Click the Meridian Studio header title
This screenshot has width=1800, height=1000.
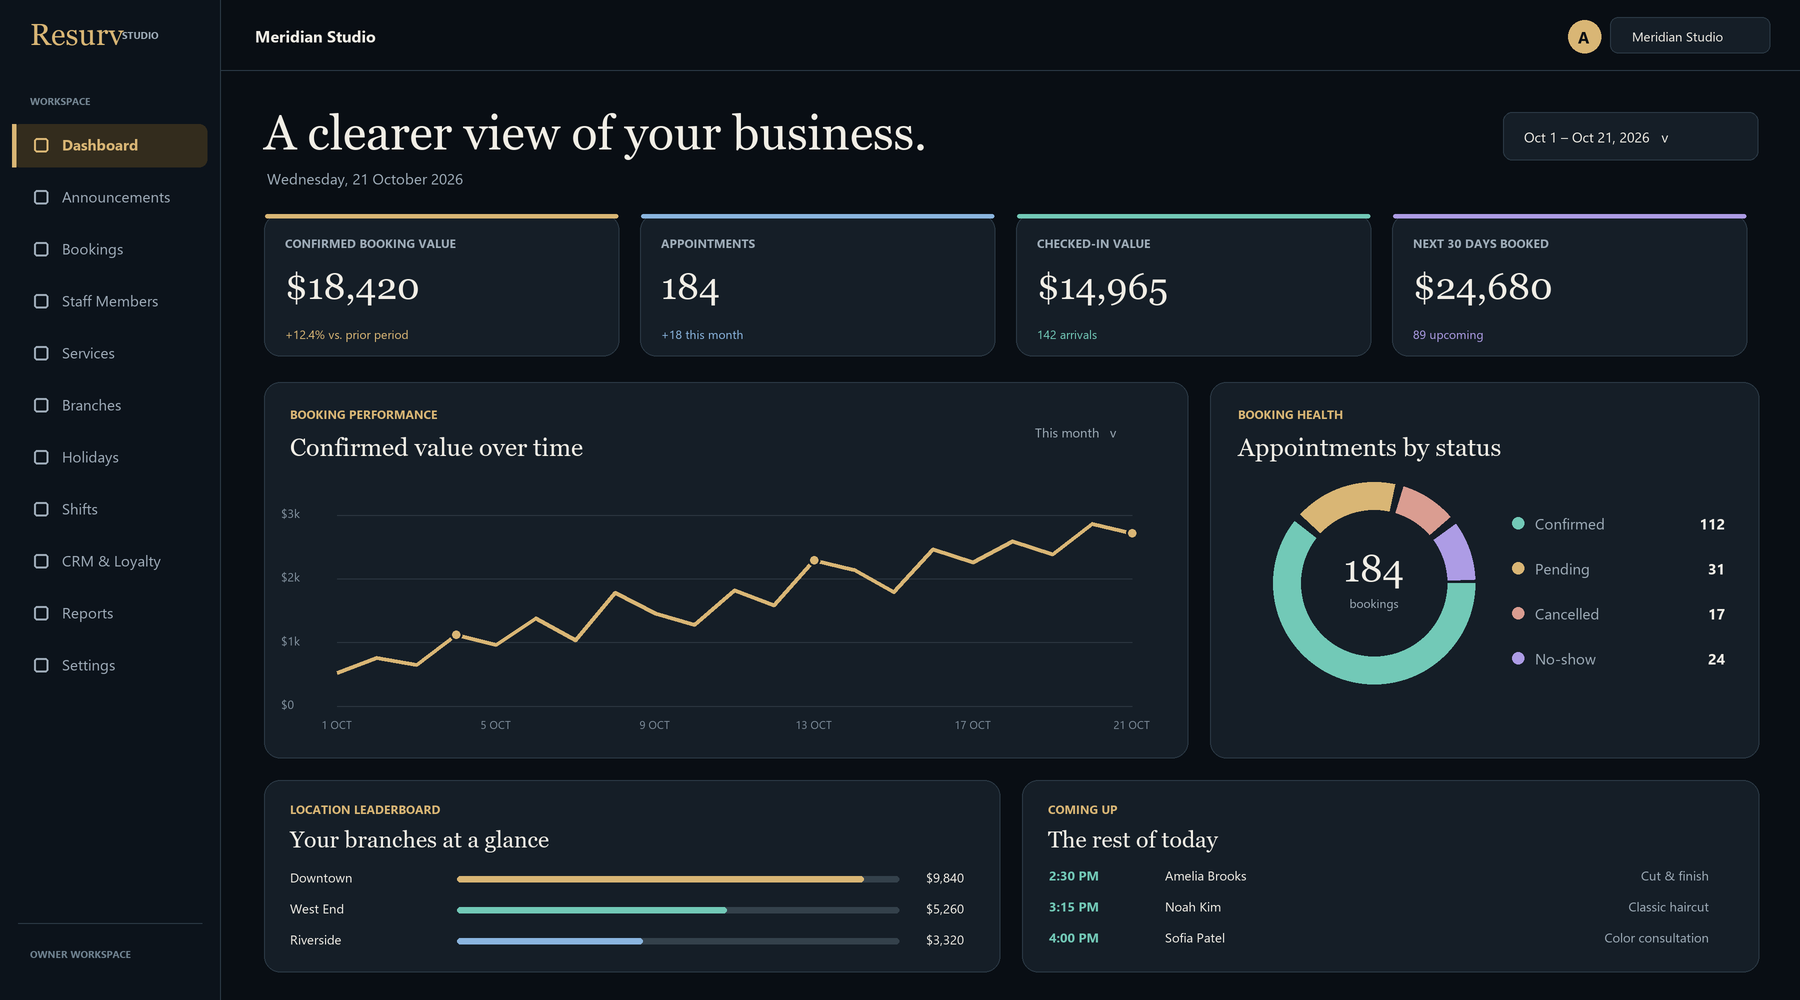point(315,37)
